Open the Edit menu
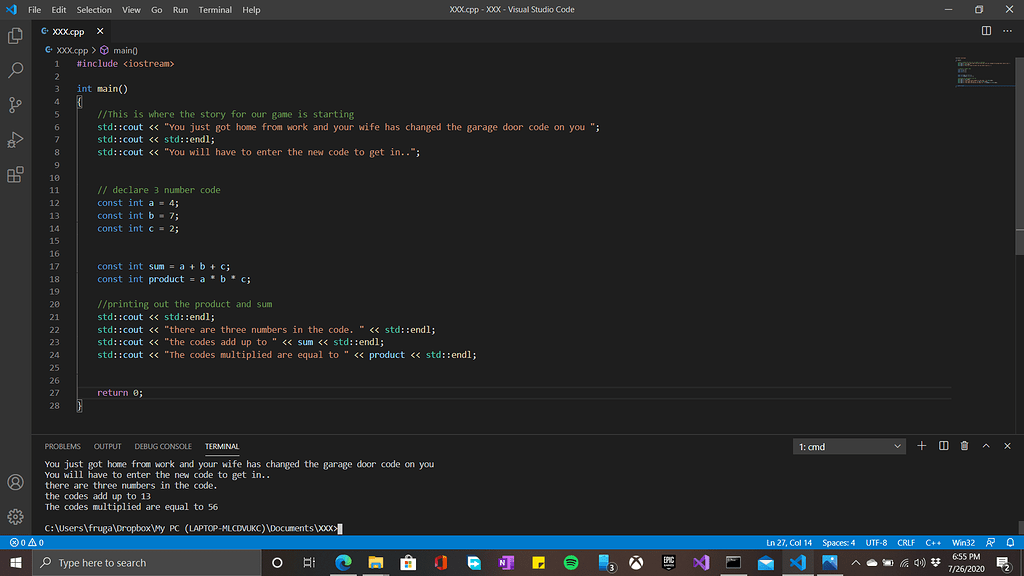 (59, 10)
